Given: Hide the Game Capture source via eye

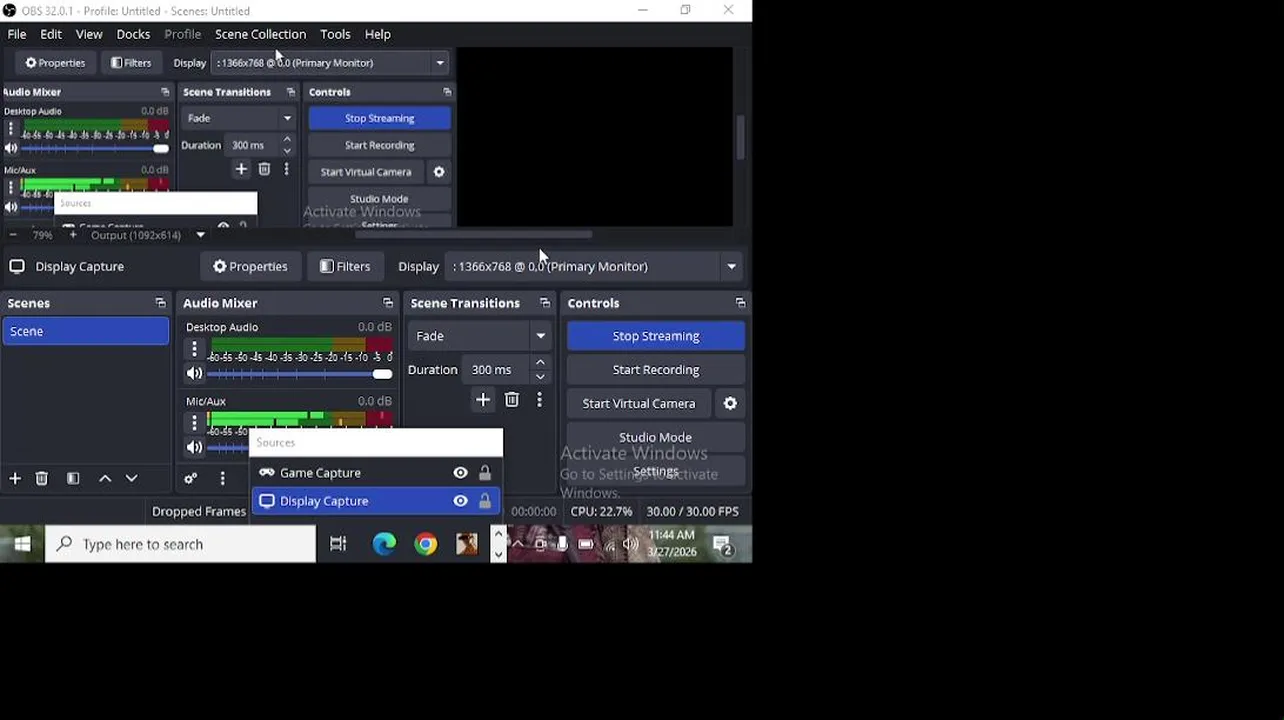Looking at the screenshot, I should (x=460, y=473).
